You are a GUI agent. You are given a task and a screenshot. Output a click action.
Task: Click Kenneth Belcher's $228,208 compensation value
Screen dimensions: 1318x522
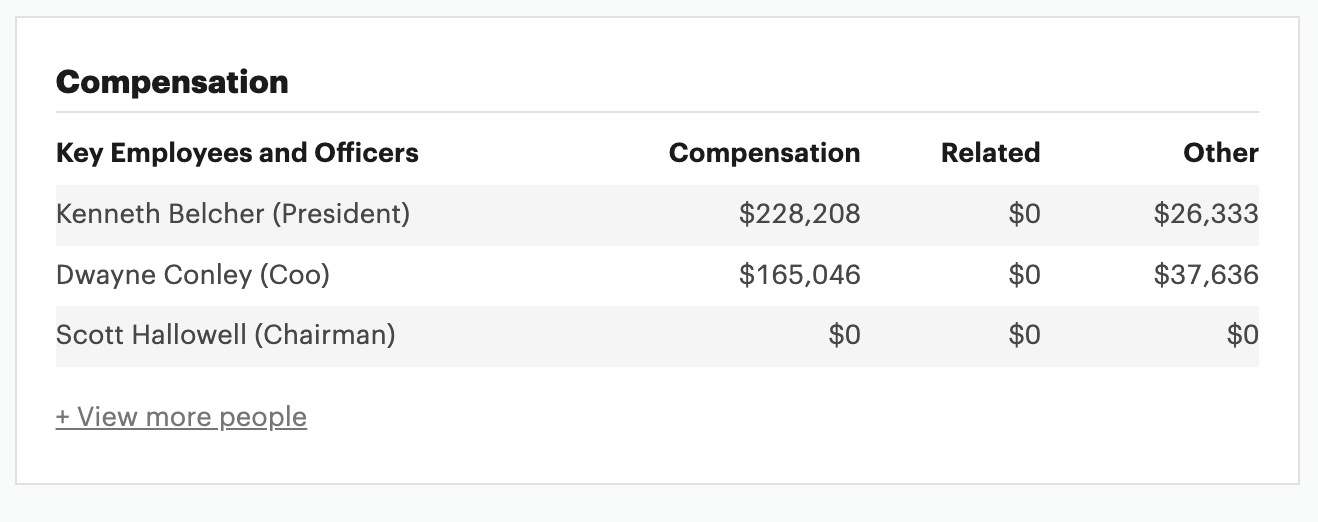pos(799,214)
